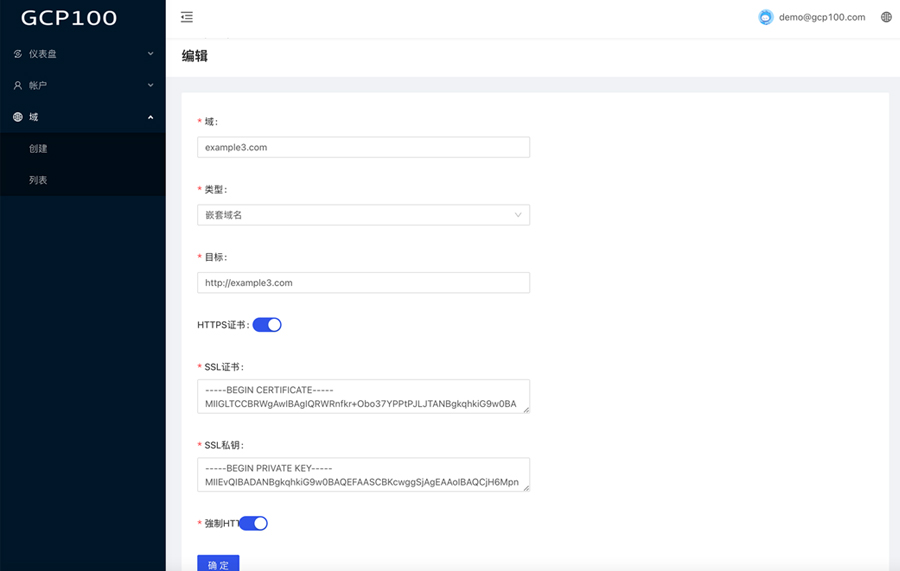Screen dimensions: 900x571
Task: Click the 目标 URL input field
Action: [x=363, y=283]
